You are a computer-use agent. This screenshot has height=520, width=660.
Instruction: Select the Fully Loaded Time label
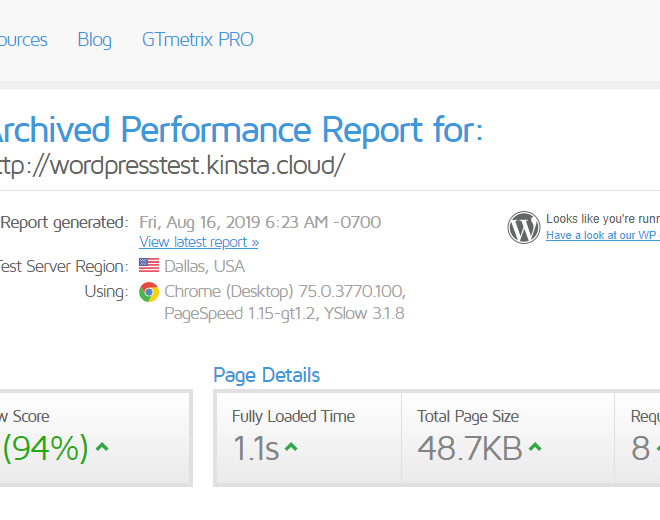[293, 416]
